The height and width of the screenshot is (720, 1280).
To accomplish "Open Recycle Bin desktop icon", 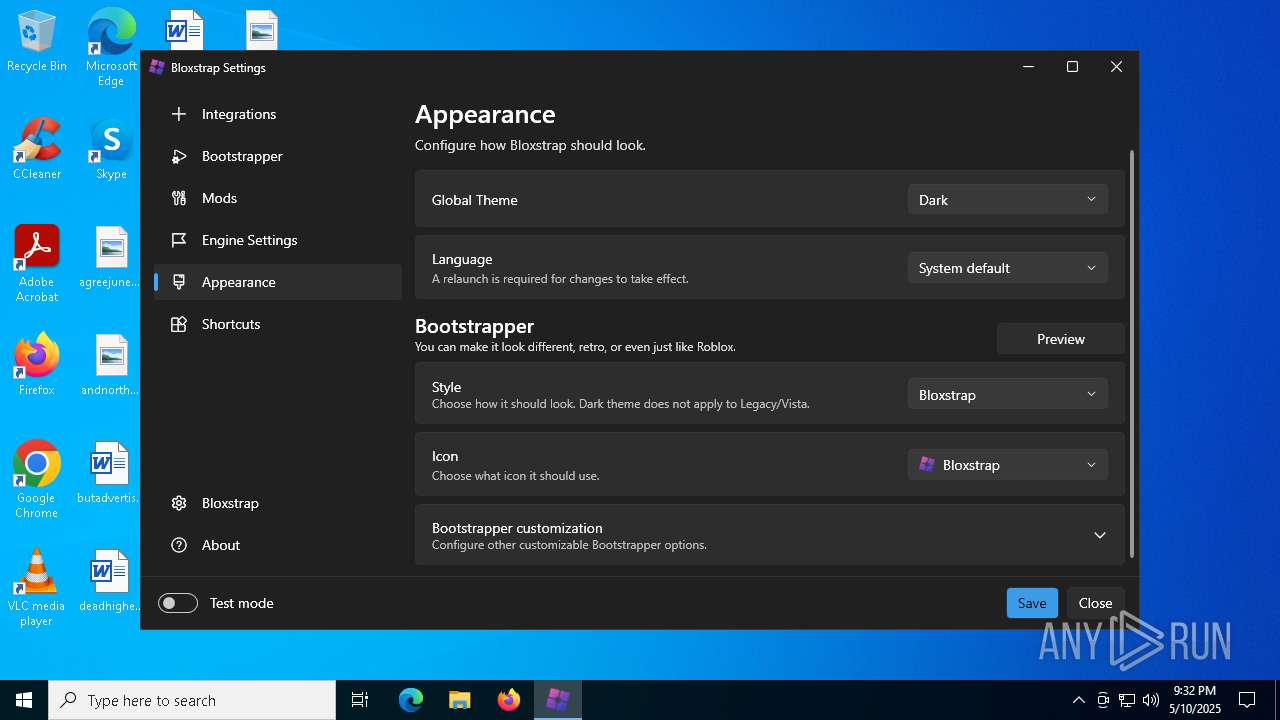I will point(37,41).
